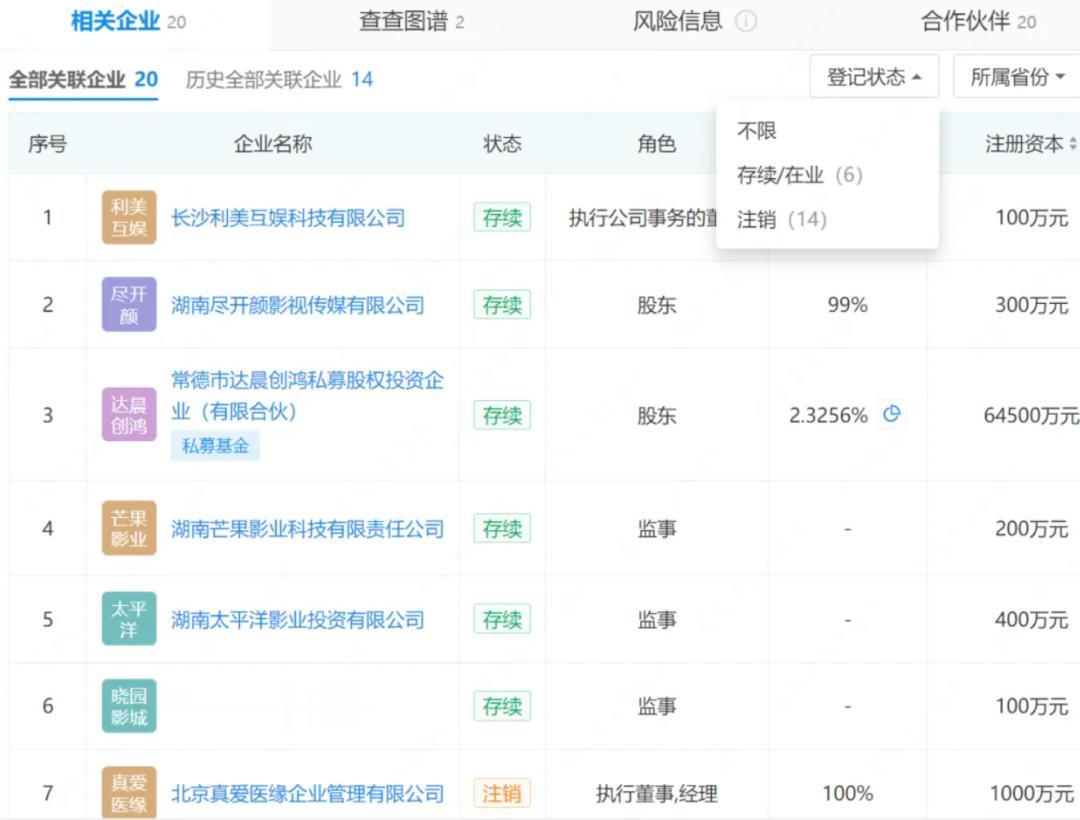
Task: Open 湖南芒果影业科技有限责任公司 link
Action: (307, 529)
